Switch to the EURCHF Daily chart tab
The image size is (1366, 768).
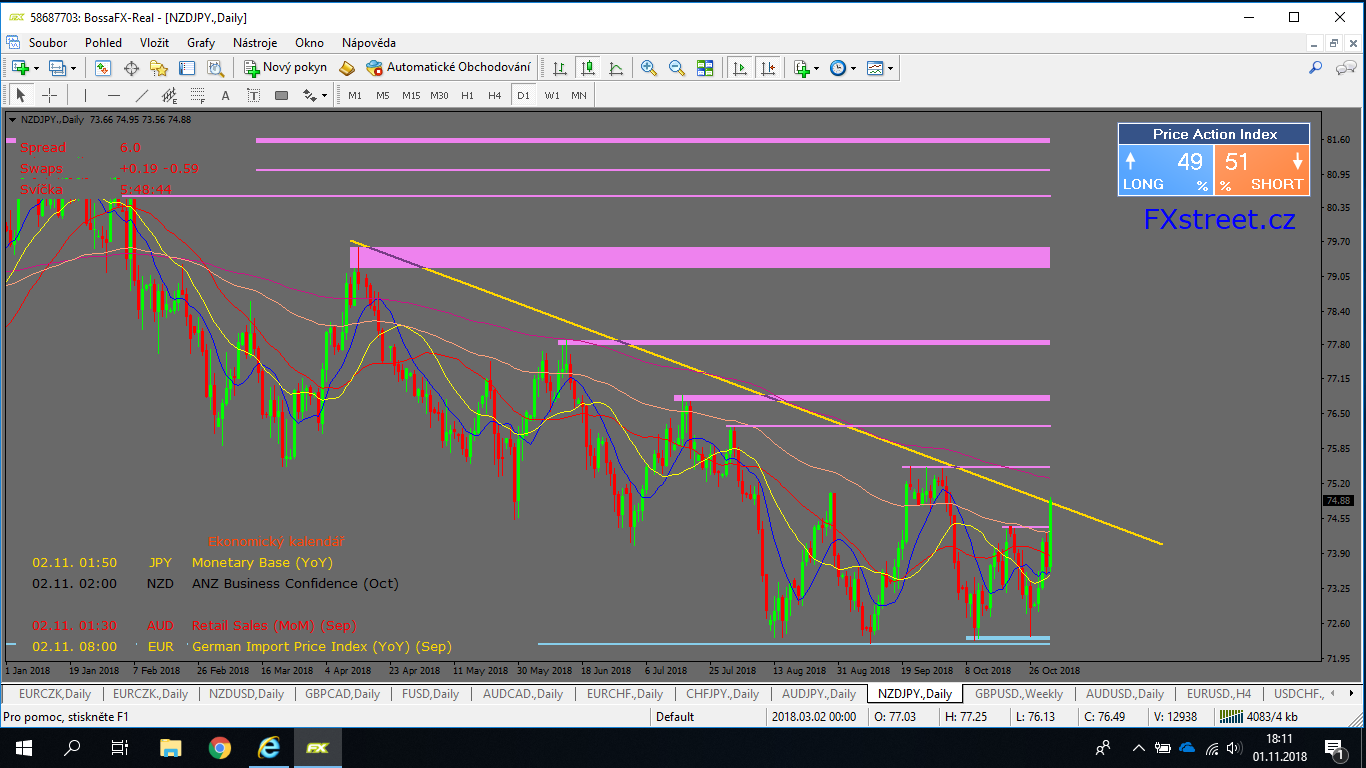[625, 694]
